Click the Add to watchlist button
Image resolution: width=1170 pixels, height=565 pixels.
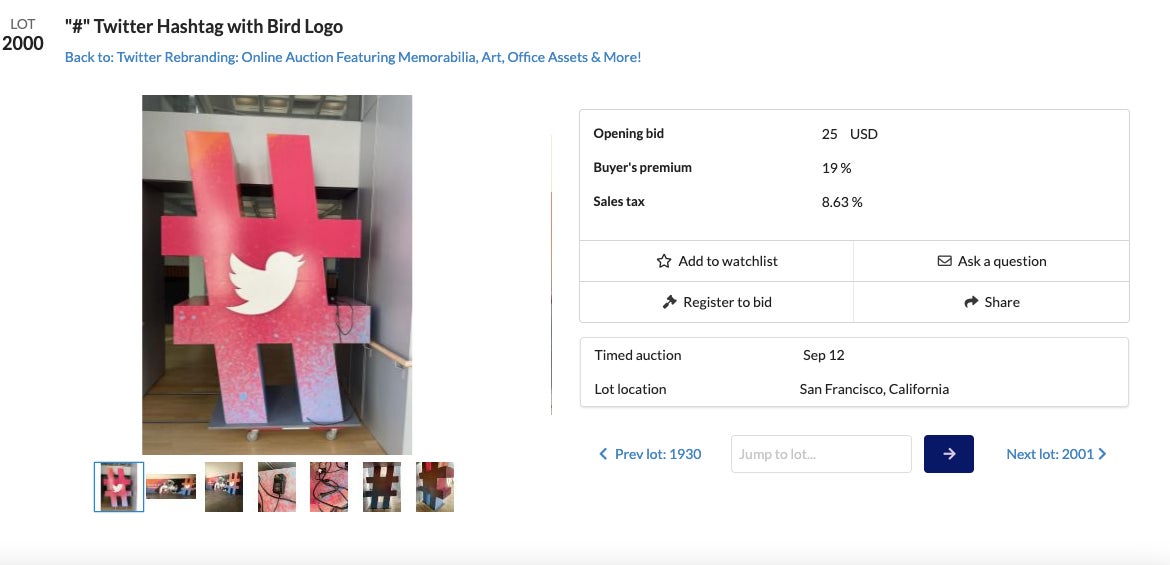click(x=717, y=261)
